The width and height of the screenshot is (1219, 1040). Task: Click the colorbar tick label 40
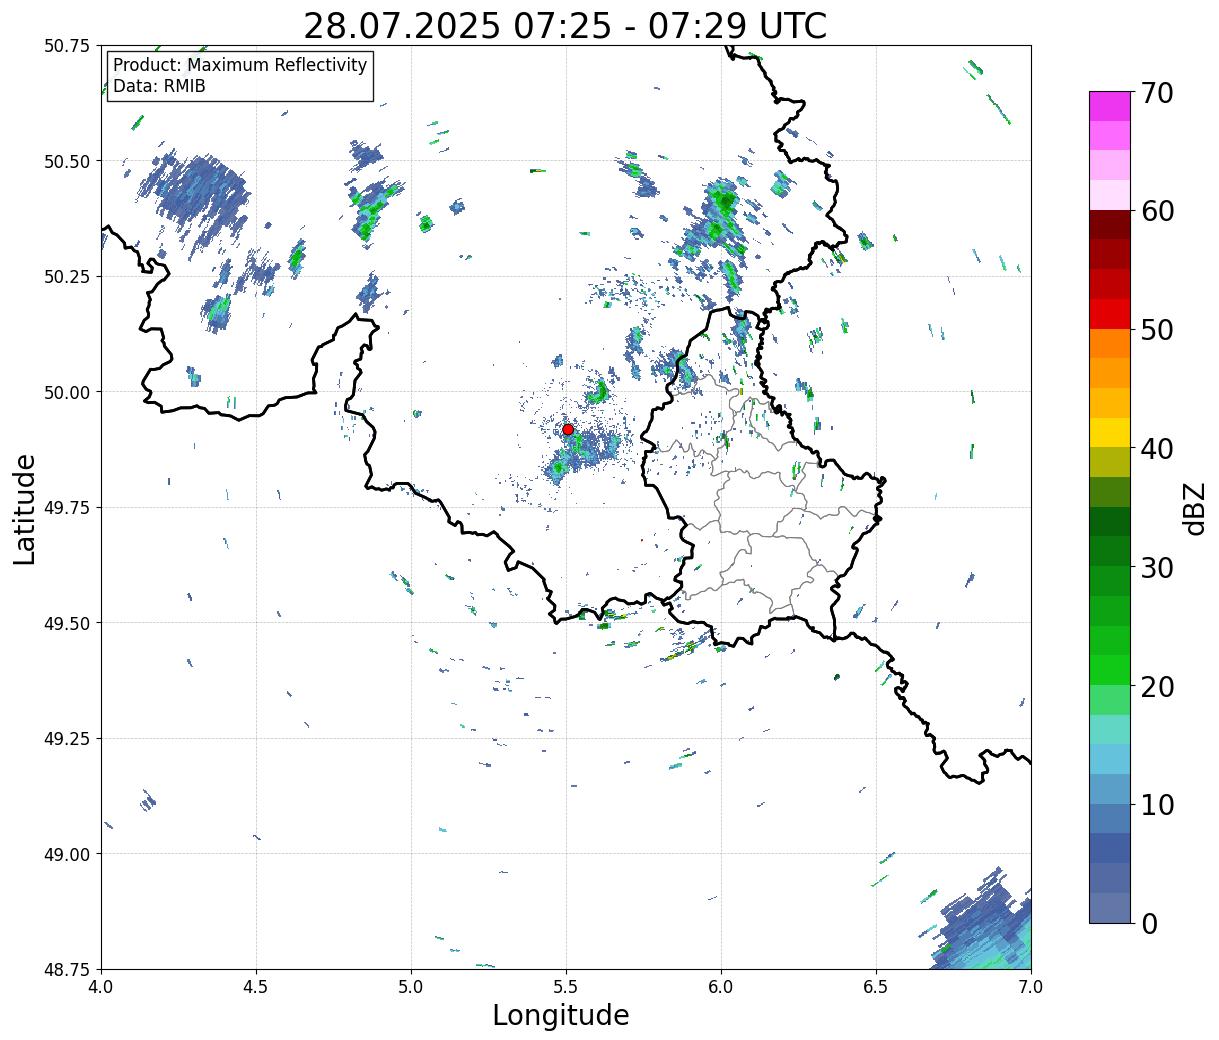point(1157,448)
